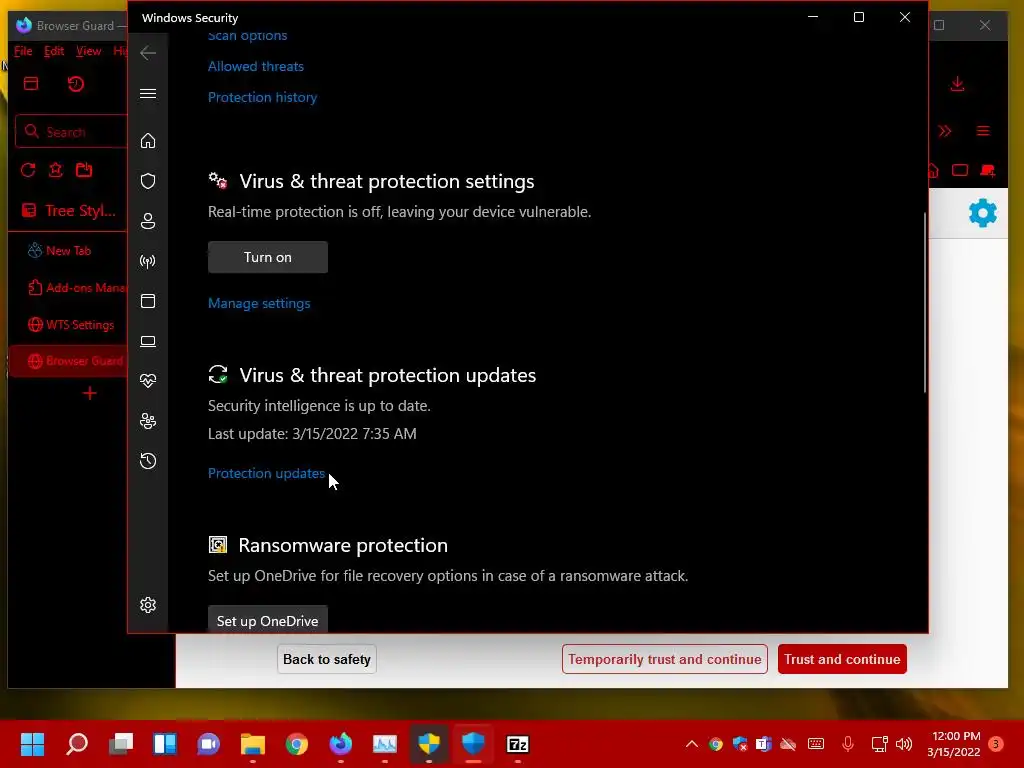Screen dimensions: 1024x768
Task: Click reload icon in browser sidebar
Action: 27,170
